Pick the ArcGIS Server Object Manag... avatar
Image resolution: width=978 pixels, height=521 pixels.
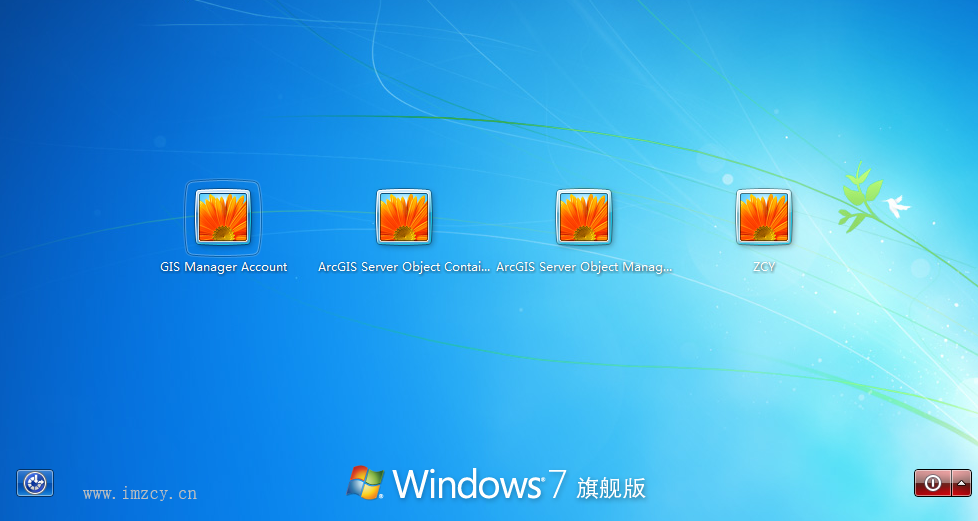[584, 217]
